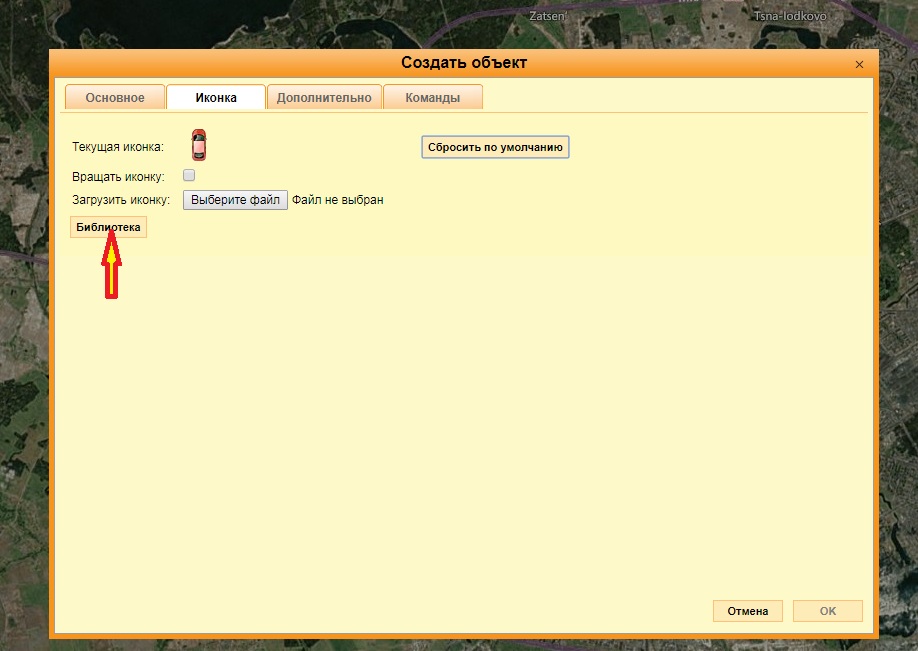This screenshot has width=918, height=651.
Task: Cancel with the Отмена button
Action: click(747, 611)
